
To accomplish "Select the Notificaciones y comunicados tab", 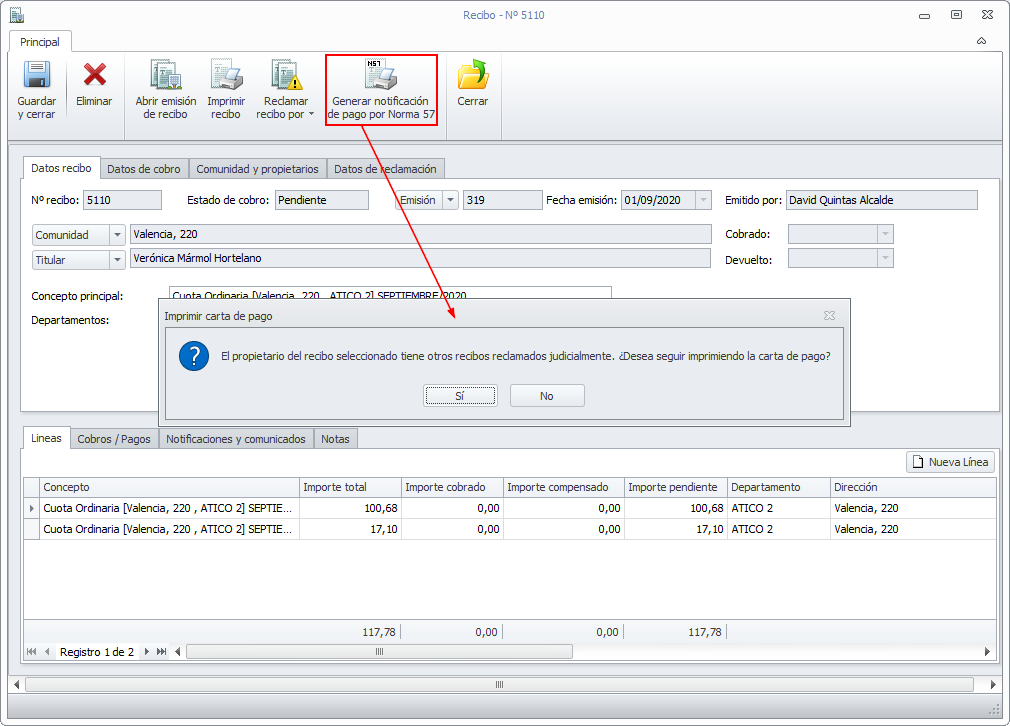I will coord(235,439).
